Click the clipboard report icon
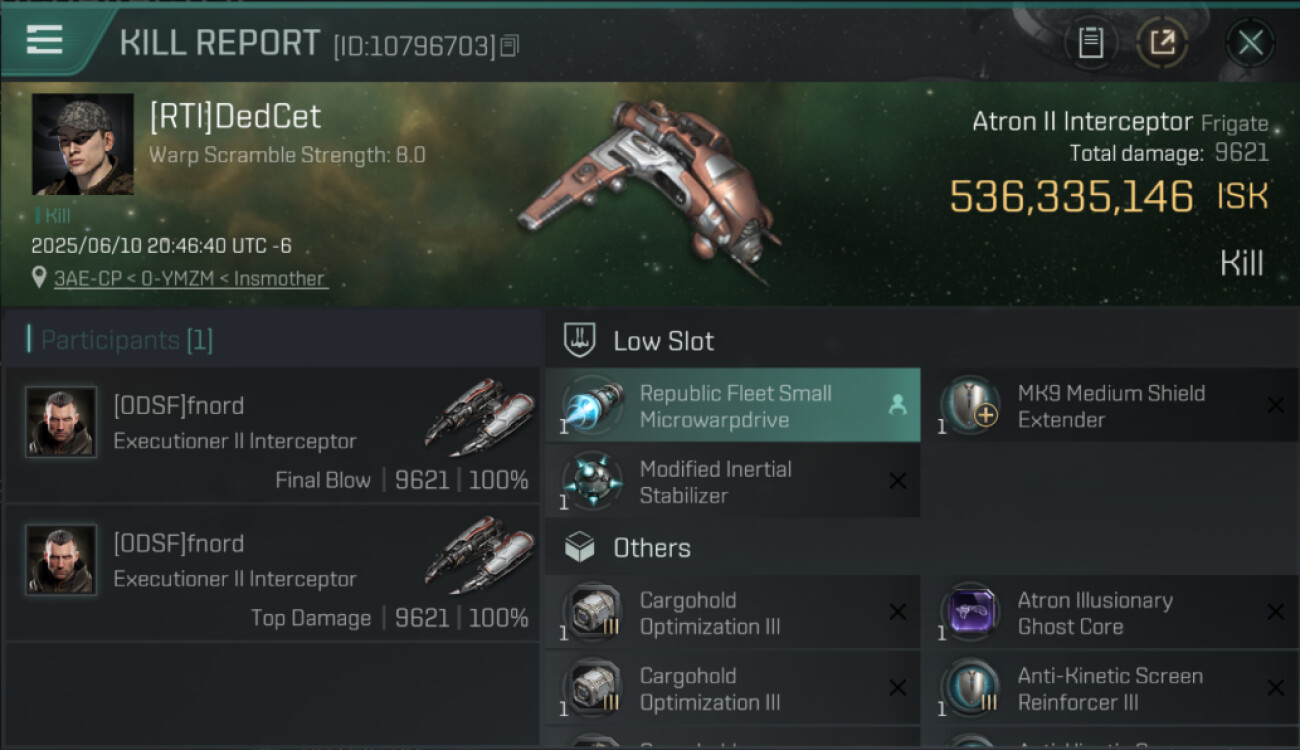 (1090, 43)
